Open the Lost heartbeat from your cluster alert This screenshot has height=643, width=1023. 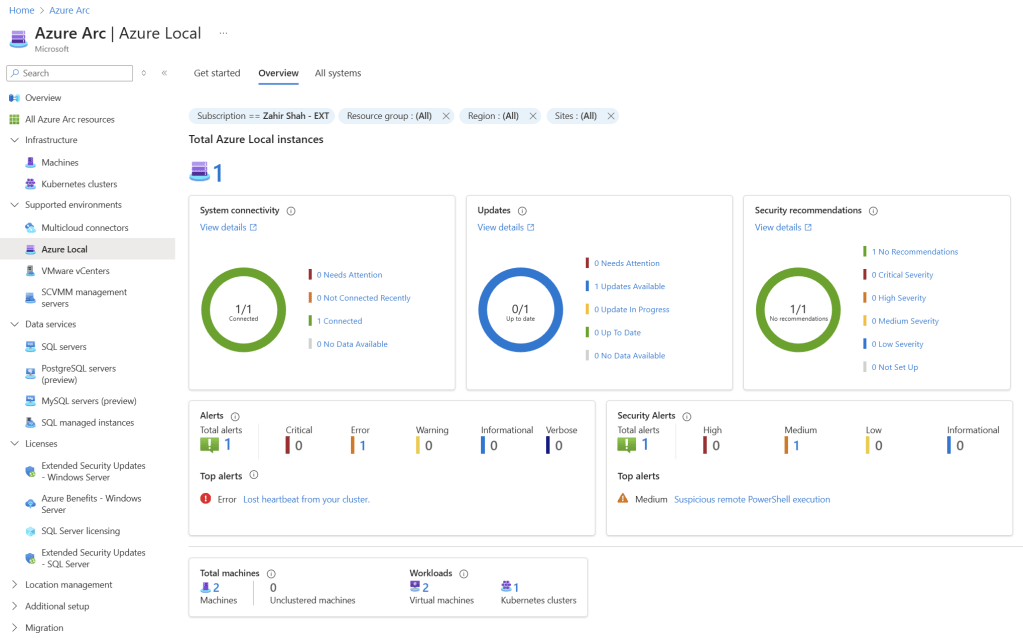(x=306, y=499)
